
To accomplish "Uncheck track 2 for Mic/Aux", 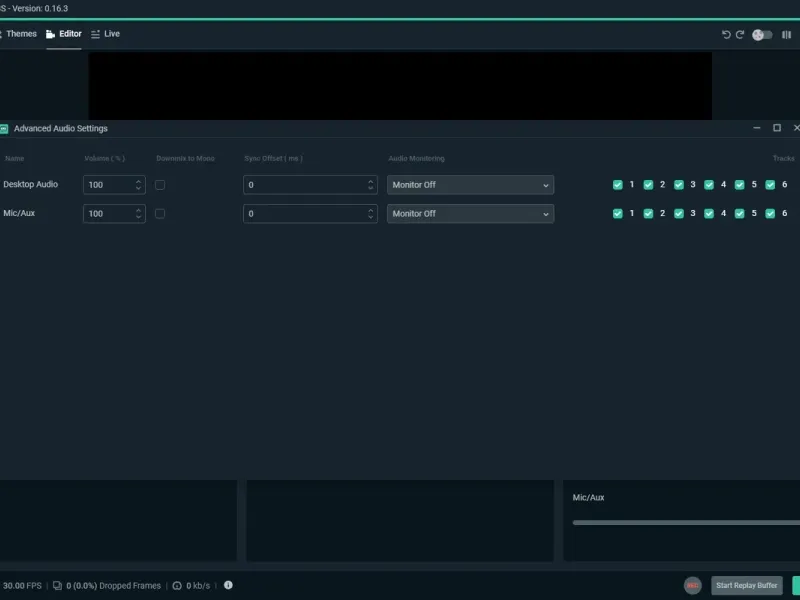I will point(648,213).
